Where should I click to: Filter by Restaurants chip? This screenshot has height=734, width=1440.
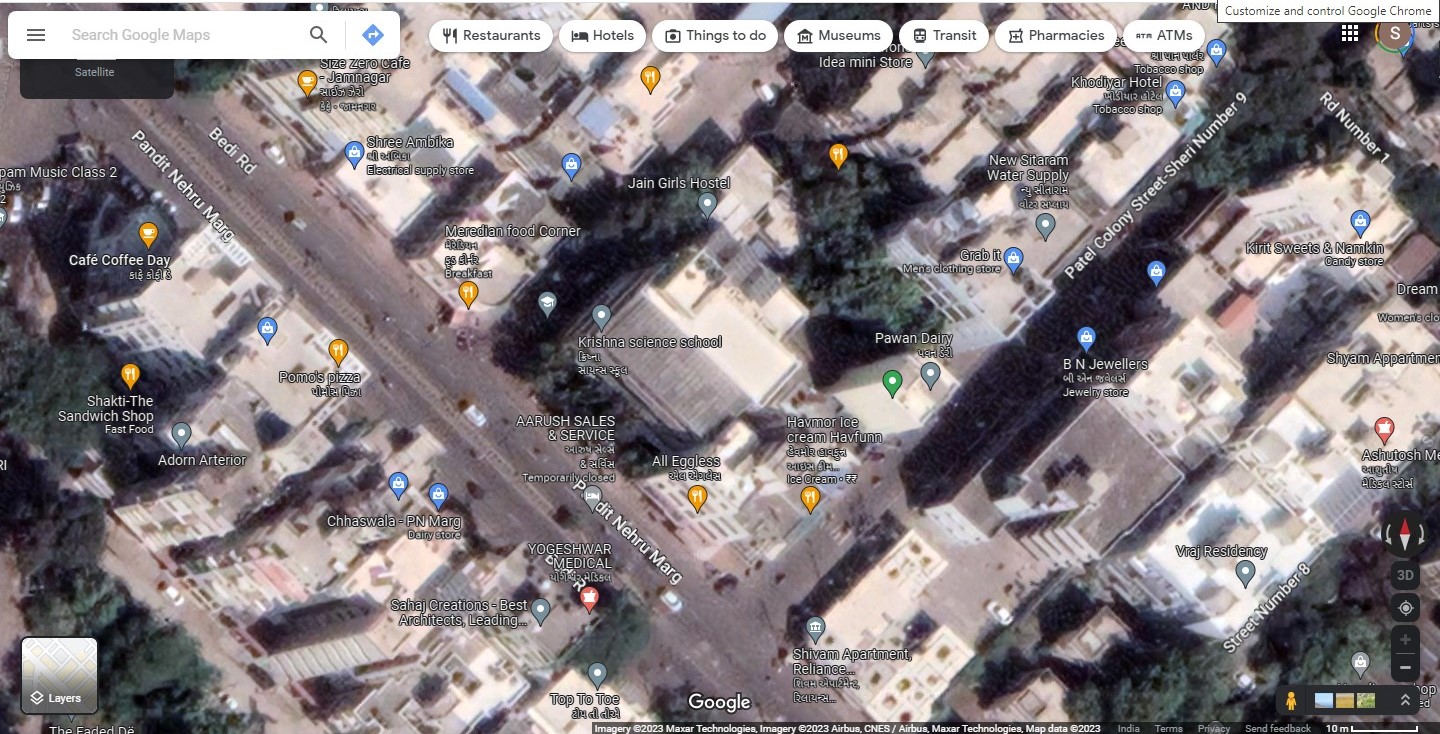click(491, 35)
